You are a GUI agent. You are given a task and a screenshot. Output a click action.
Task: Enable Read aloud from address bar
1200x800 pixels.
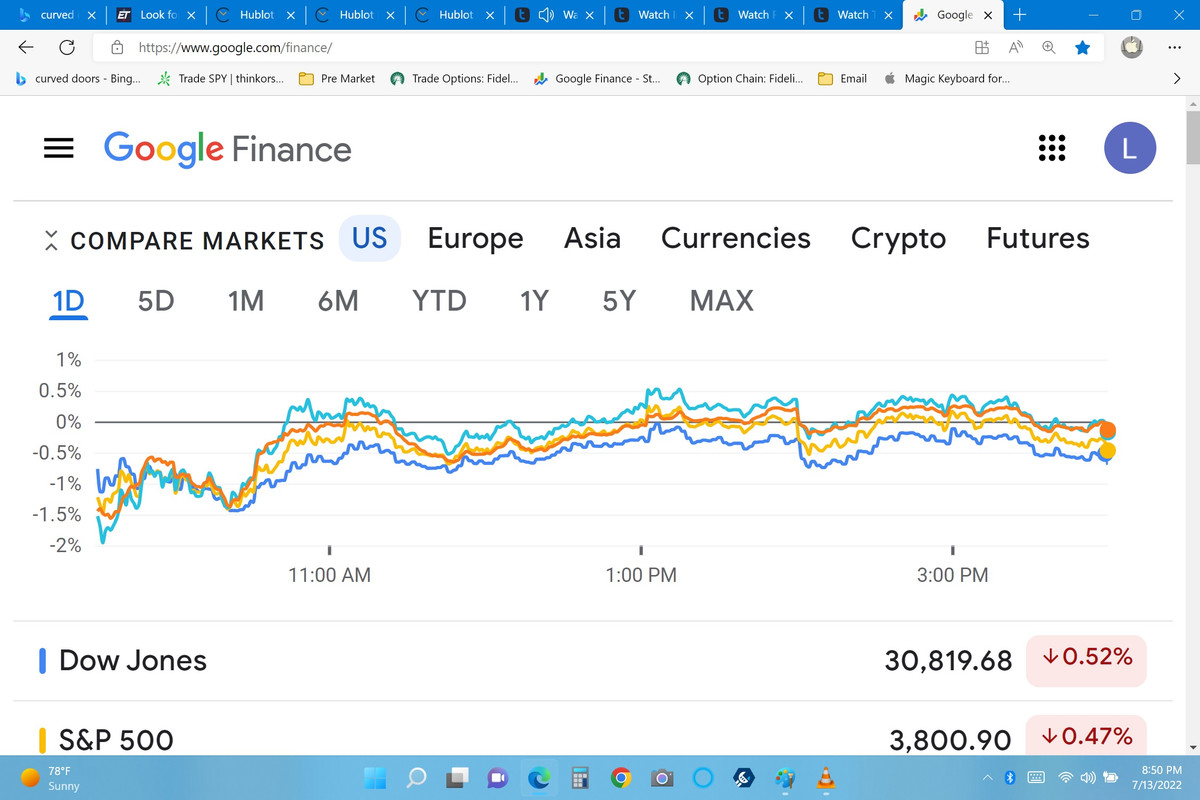[x=1015, y=47]
